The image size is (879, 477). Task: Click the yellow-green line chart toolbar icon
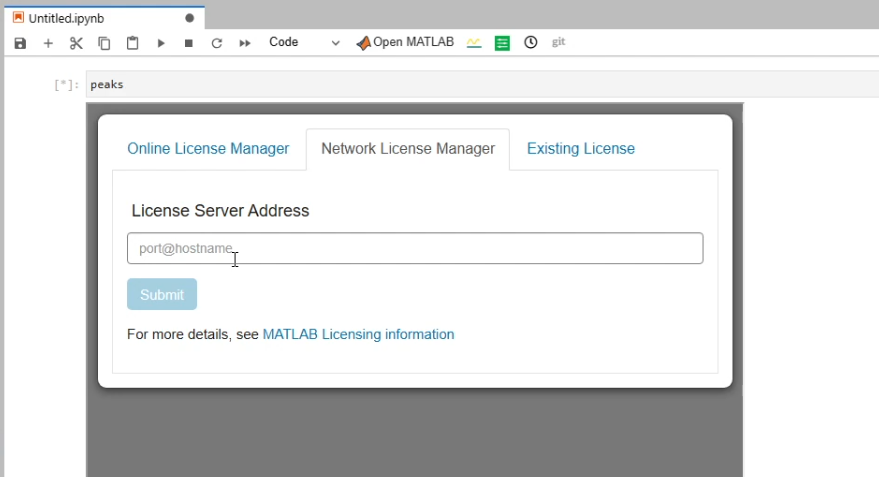tap(474, 43)
